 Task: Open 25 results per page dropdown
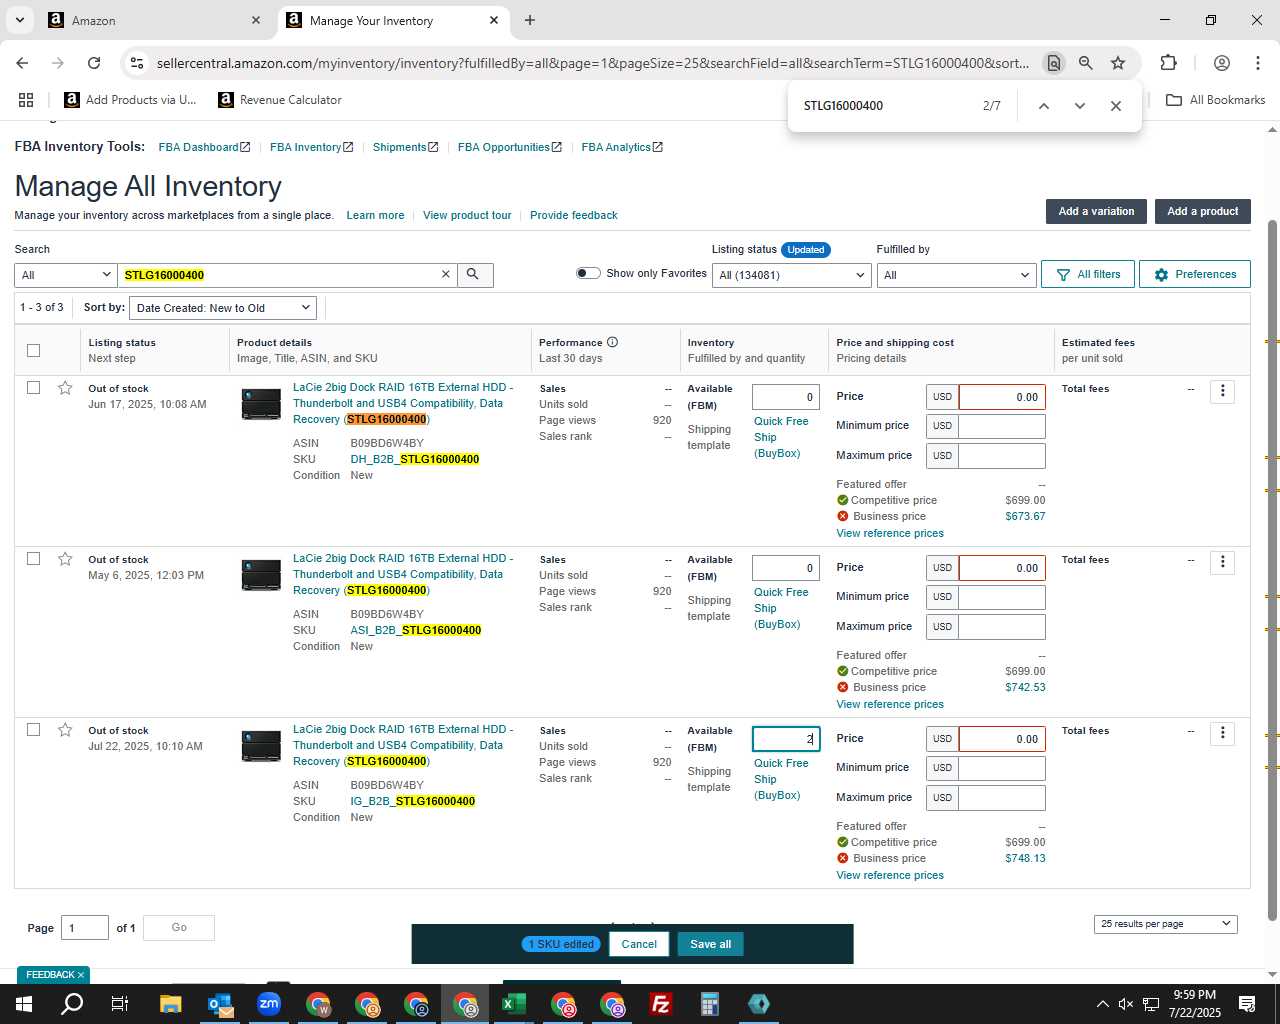(x=1165, y=924)
